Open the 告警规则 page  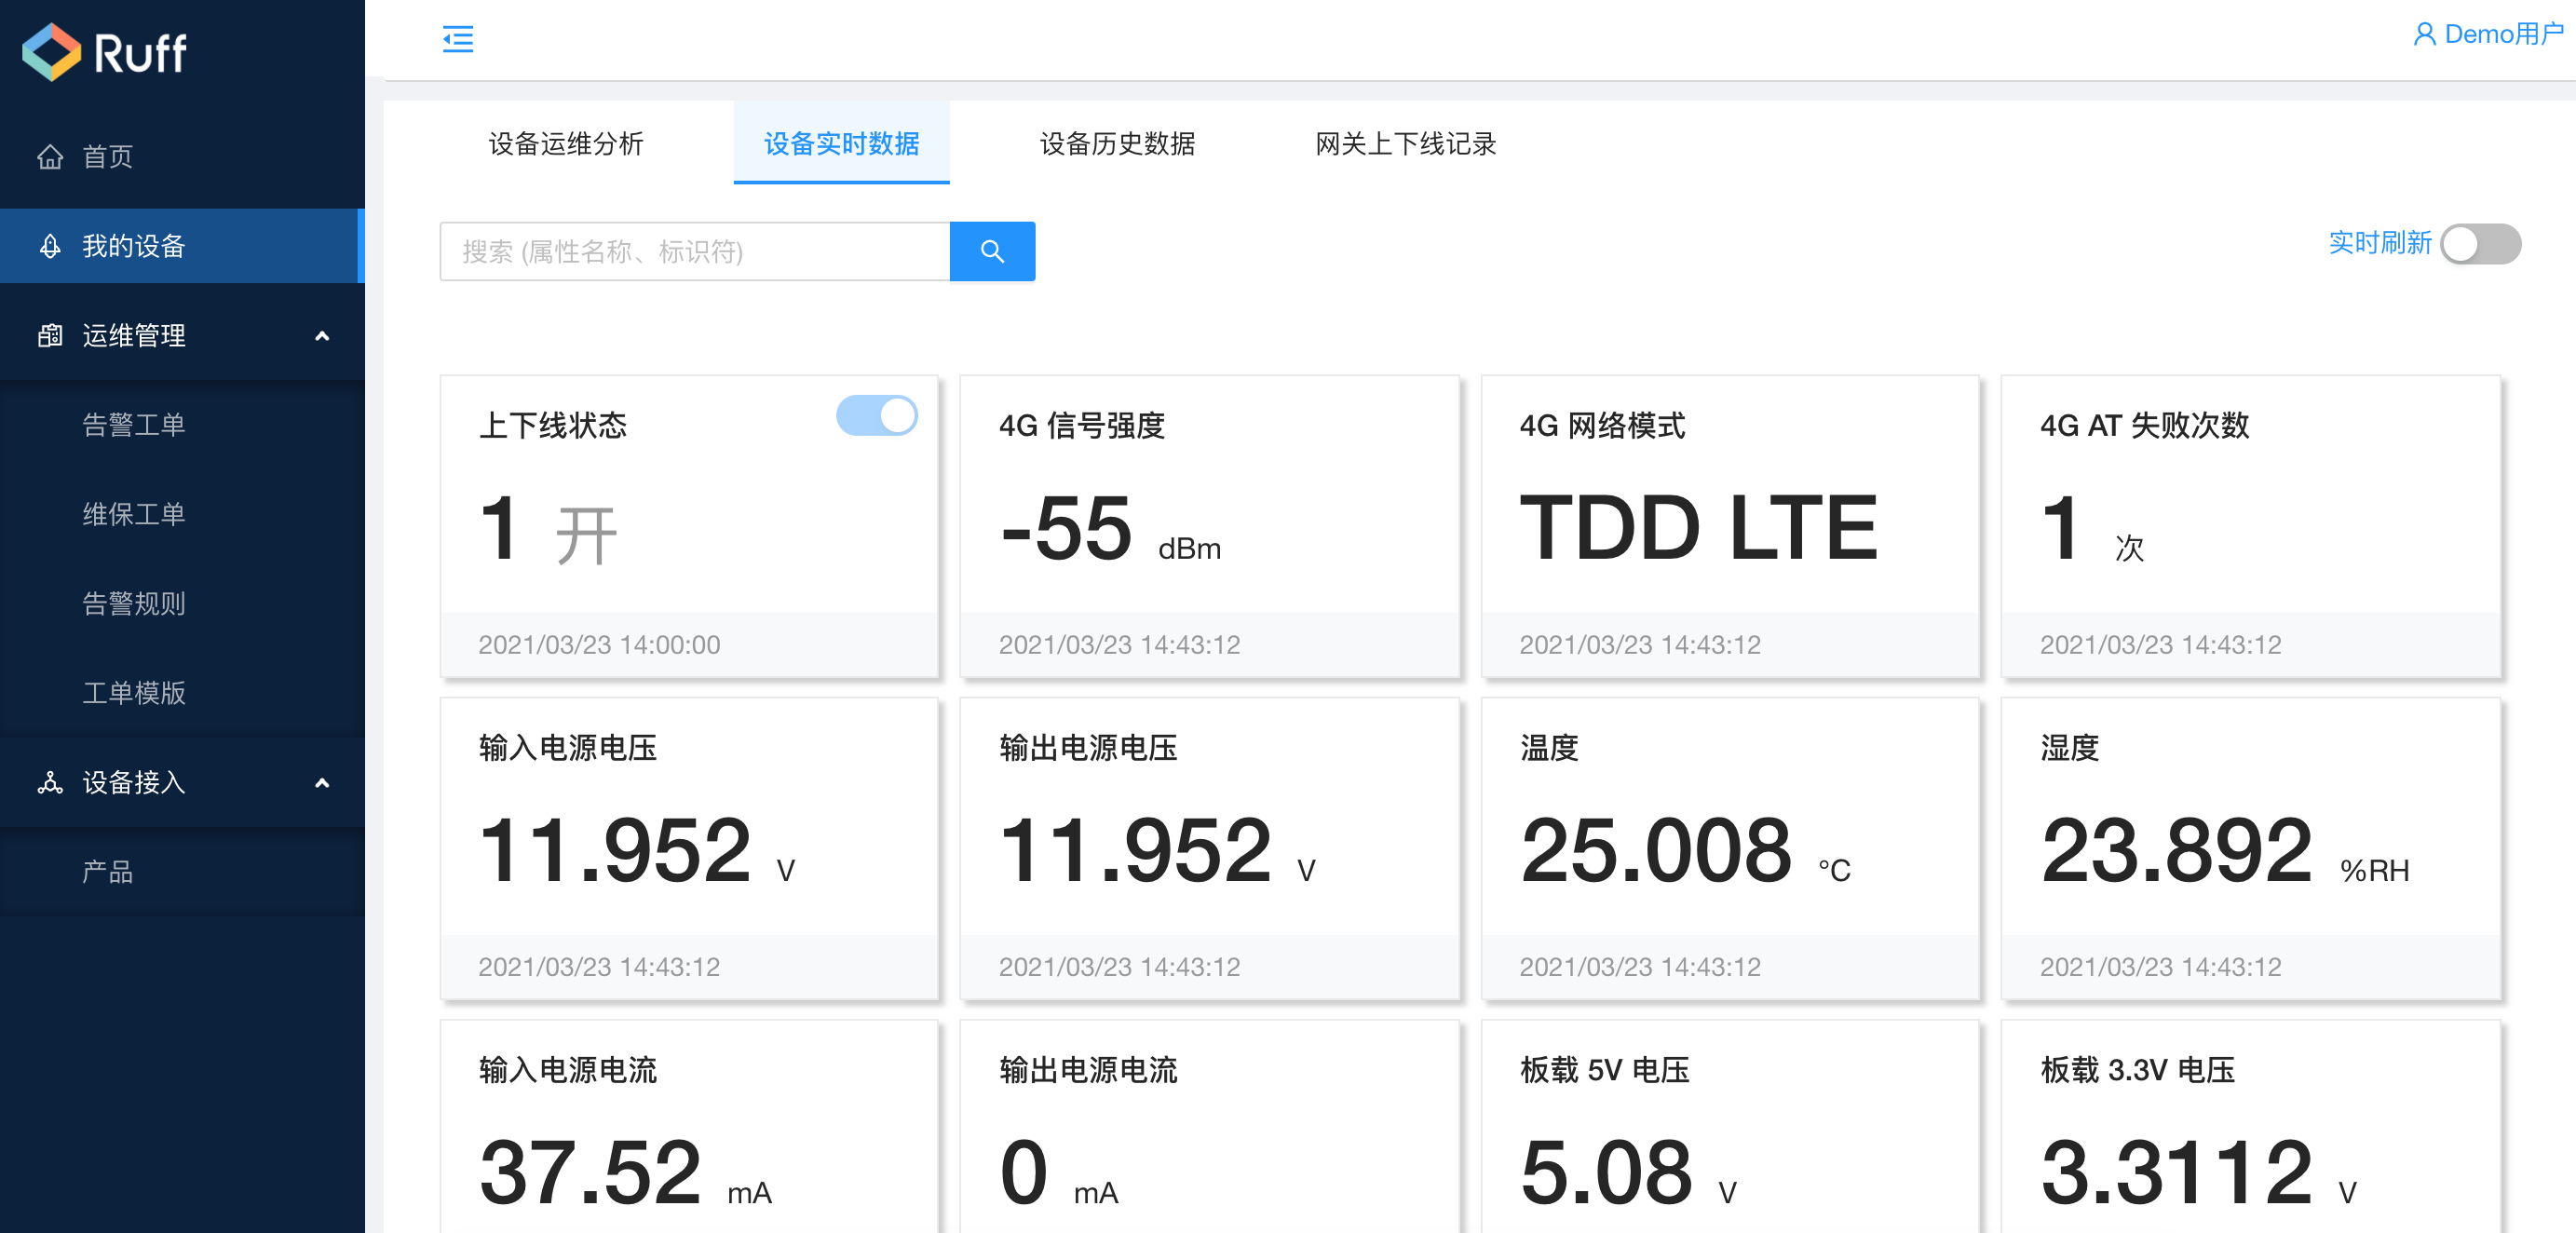[135, 603]
